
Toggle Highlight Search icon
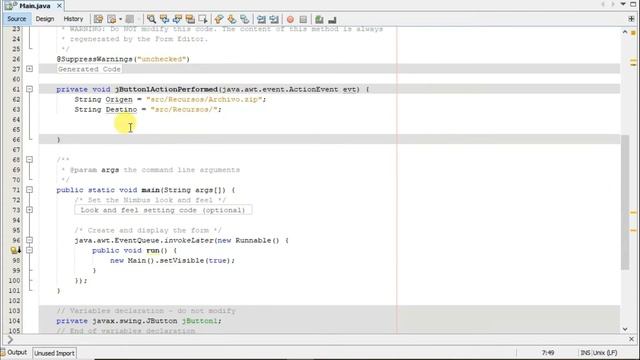(190, 19)
